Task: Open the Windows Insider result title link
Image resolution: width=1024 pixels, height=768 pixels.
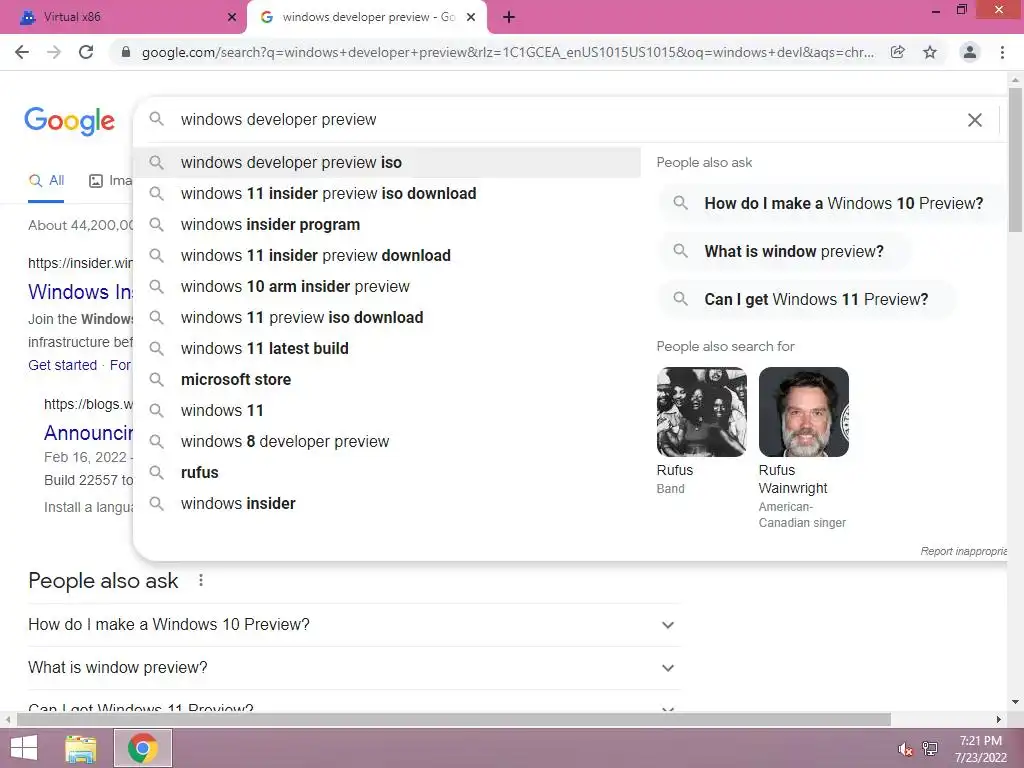Action: (80, 291)
